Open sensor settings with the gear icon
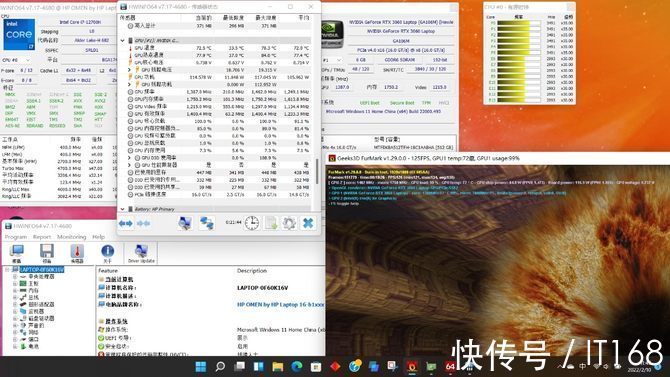Screen dimensions: 670x377 [289, 223]
